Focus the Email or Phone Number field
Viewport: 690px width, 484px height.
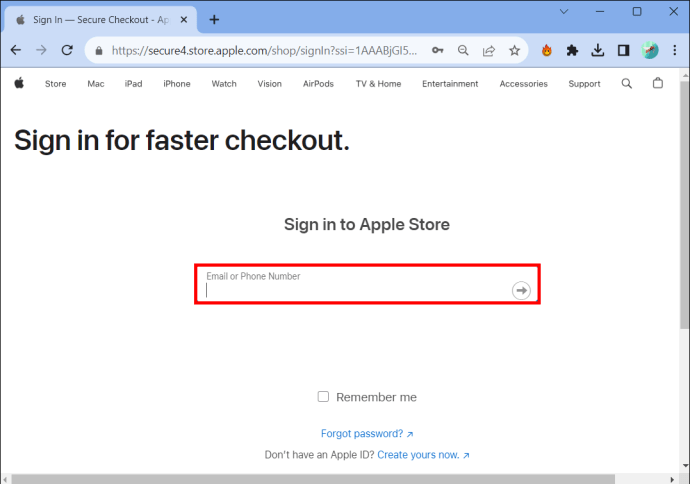tap(367, 284)
